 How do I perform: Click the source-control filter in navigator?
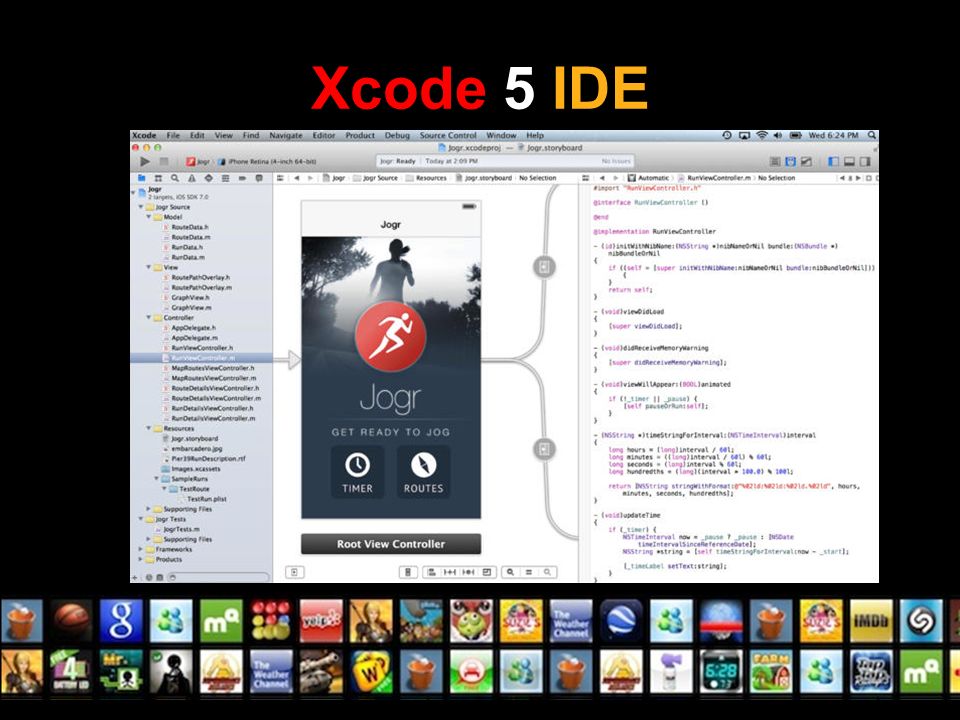[x=160, y=577]
